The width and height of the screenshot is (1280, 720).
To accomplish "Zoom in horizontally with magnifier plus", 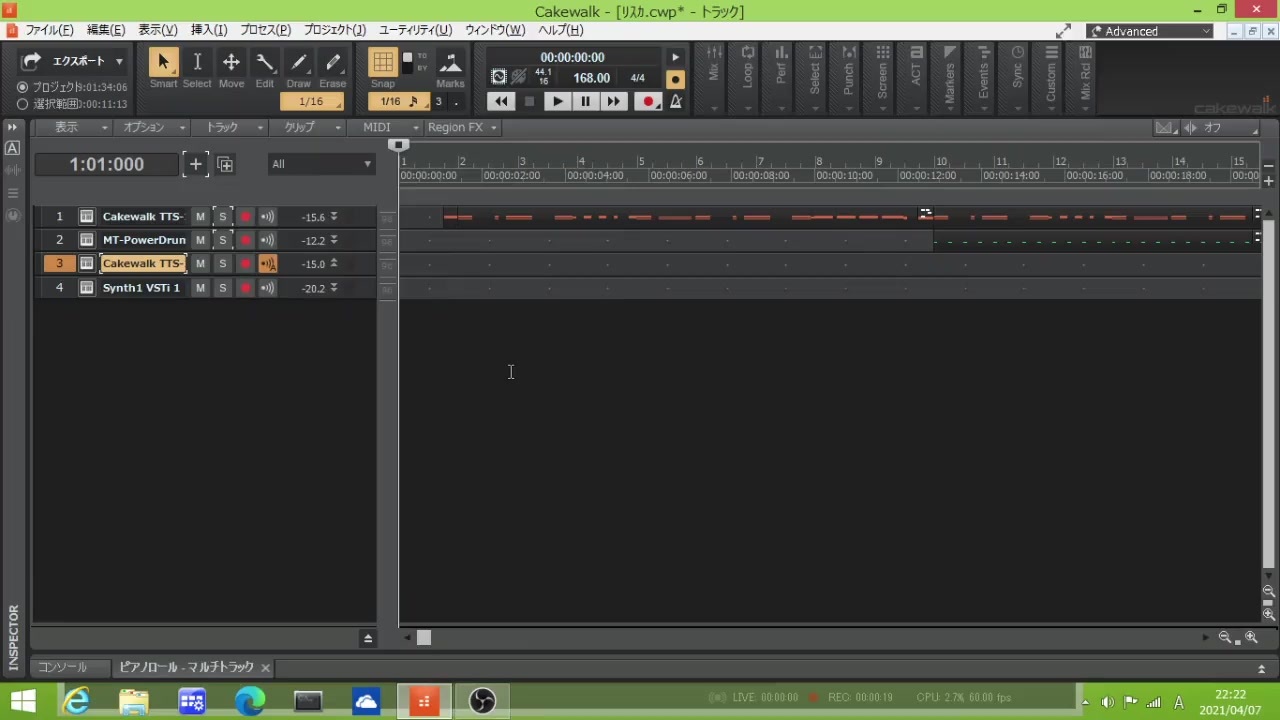I will (x=1251, y=638).
